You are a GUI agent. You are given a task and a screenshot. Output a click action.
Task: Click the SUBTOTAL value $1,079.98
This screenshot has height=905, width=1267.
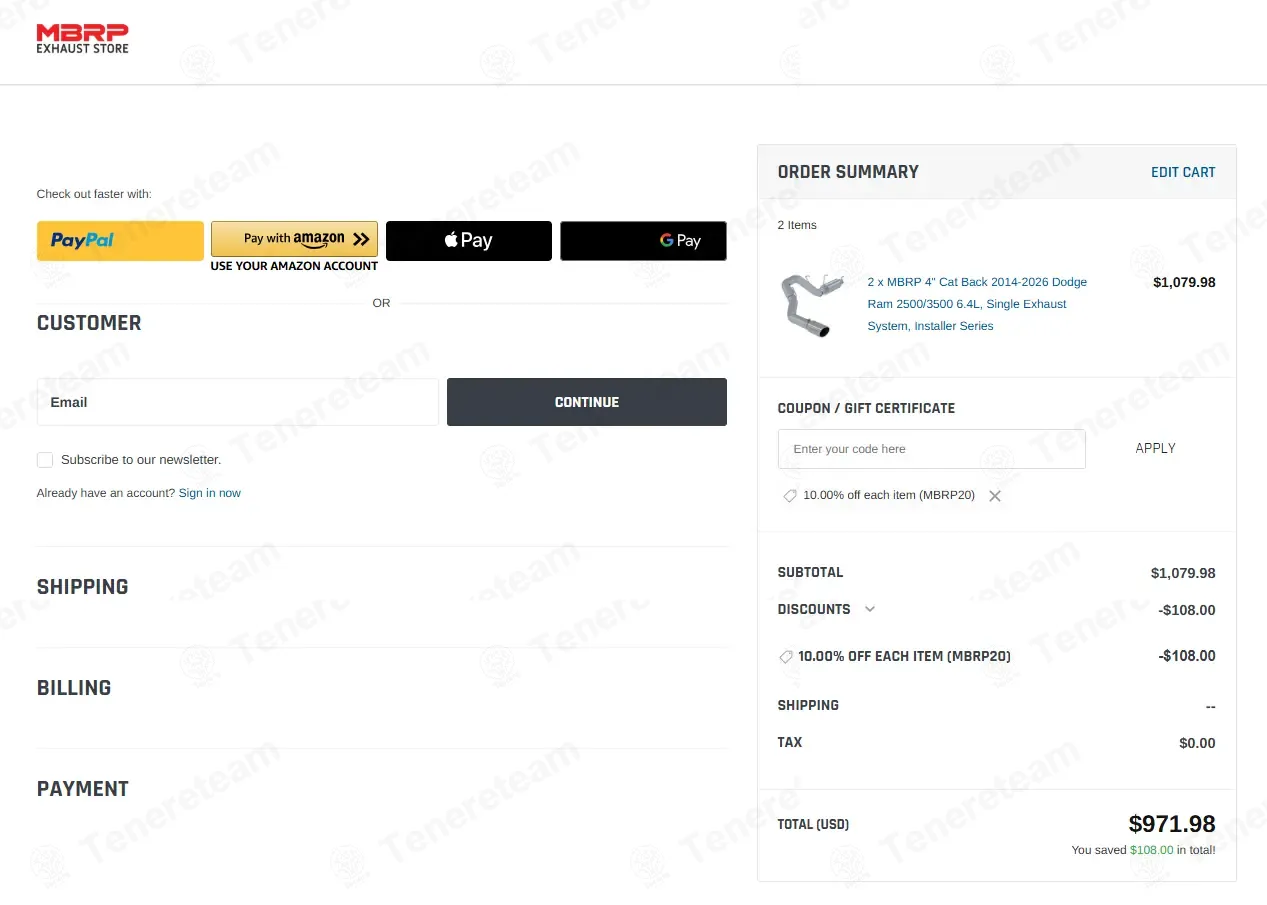[x=1183, y=573]
